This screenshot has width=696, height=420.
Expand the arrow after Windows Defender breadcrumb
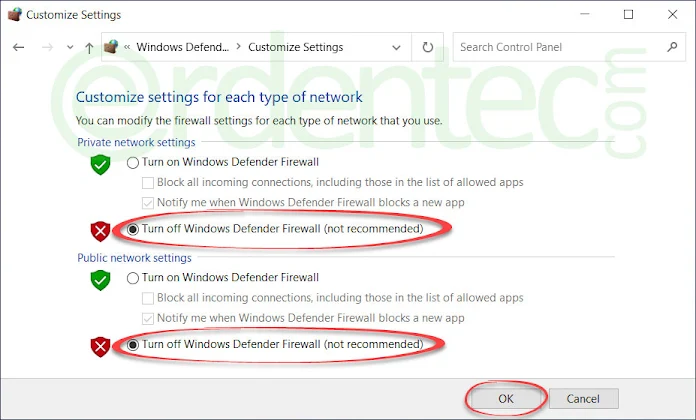[239, 47]
